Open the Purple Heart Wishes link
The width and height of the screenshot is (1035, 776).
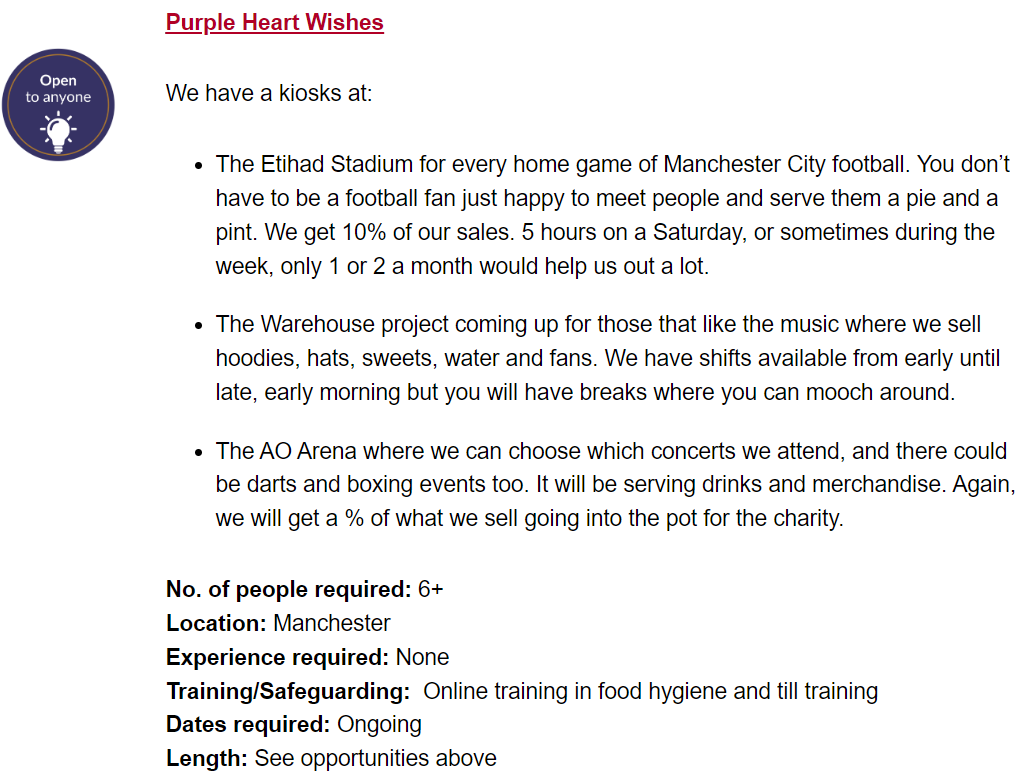click(x=275, y=22)
